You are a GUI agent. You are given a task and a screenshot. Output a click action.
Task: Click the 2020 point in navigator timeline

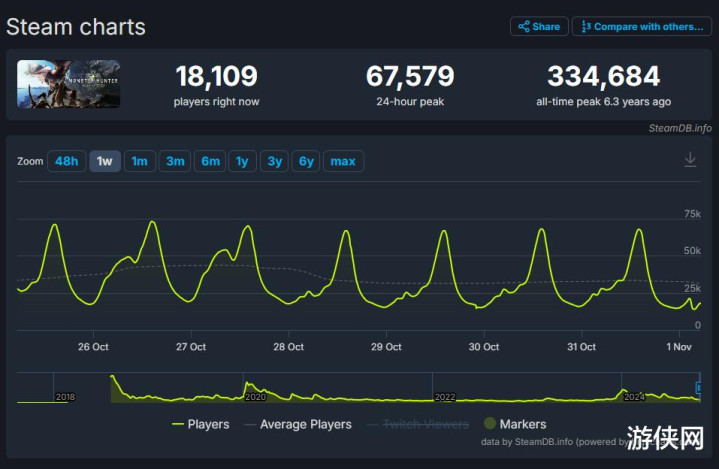pos(255,397)
